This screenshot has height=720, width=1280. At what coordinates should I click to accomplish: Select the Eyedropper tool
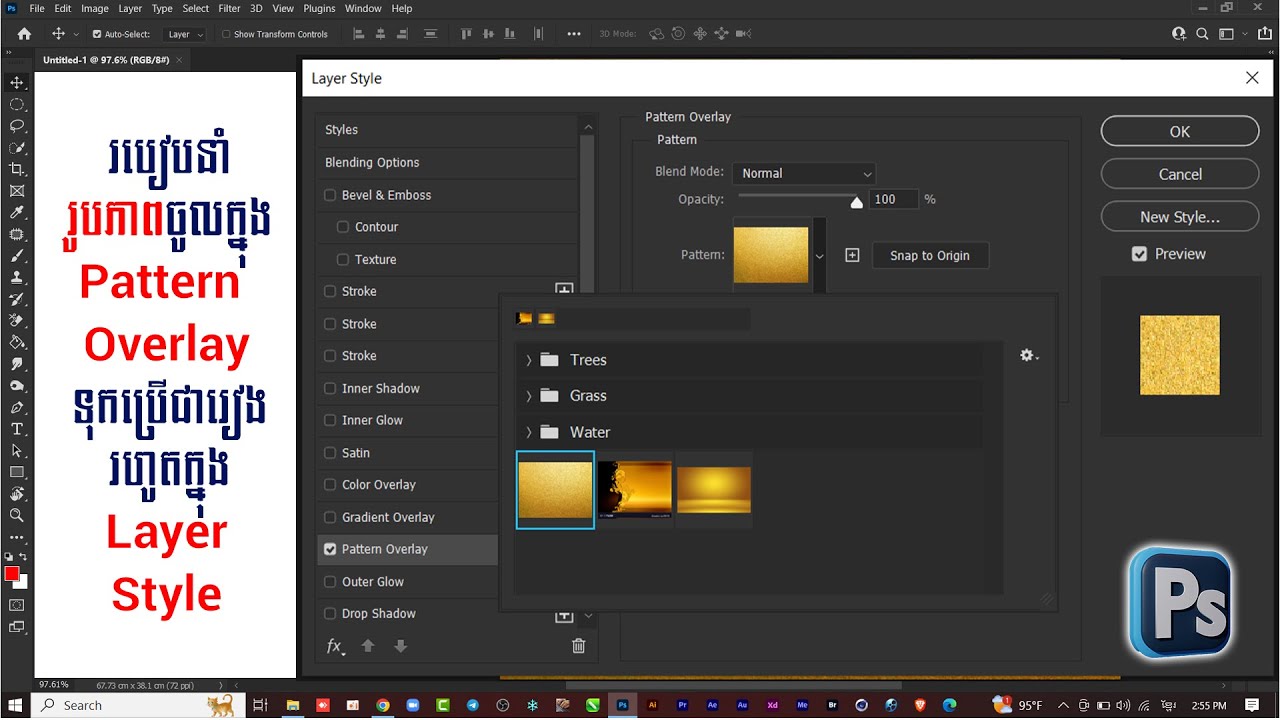17,213
